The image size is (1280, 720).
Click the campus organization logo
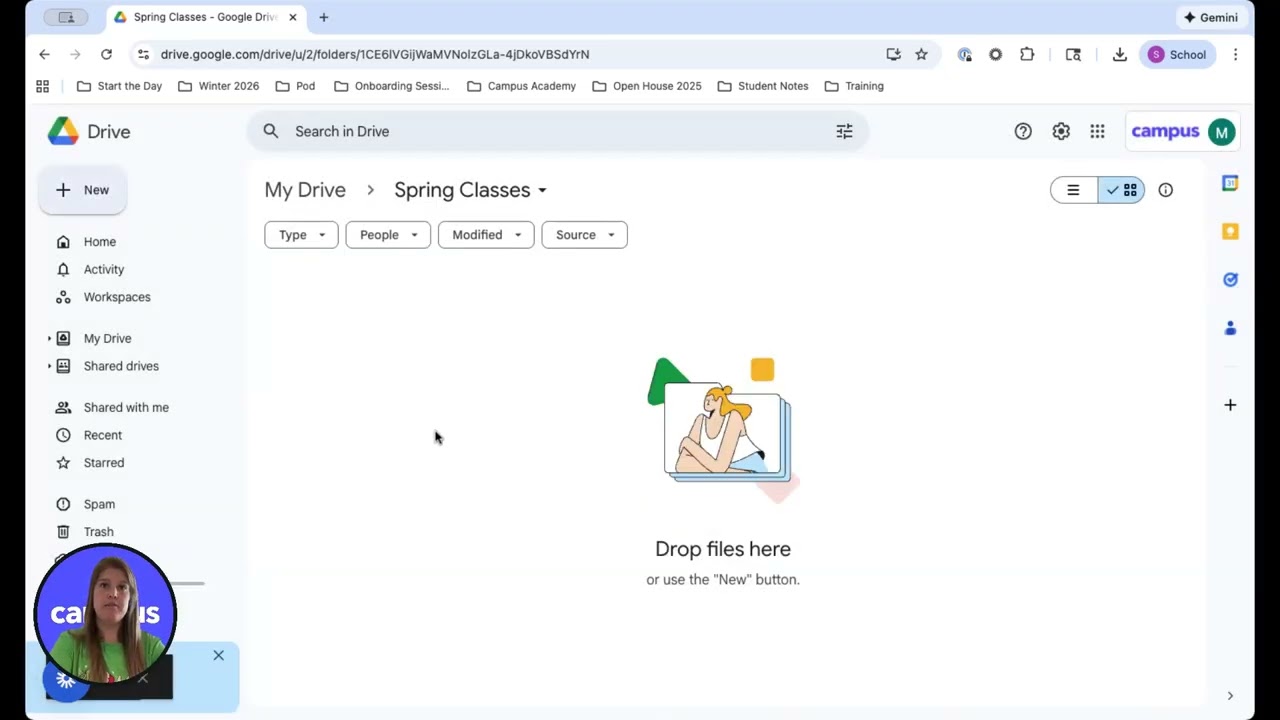pos(1165,131)
